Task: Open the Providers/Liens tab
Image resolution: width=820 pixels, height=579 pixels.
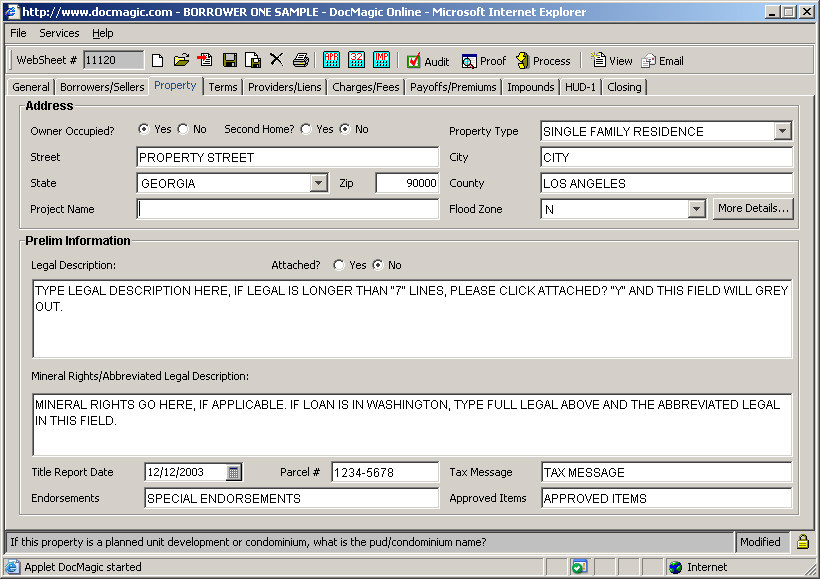Action: click(x=284, y=87)
